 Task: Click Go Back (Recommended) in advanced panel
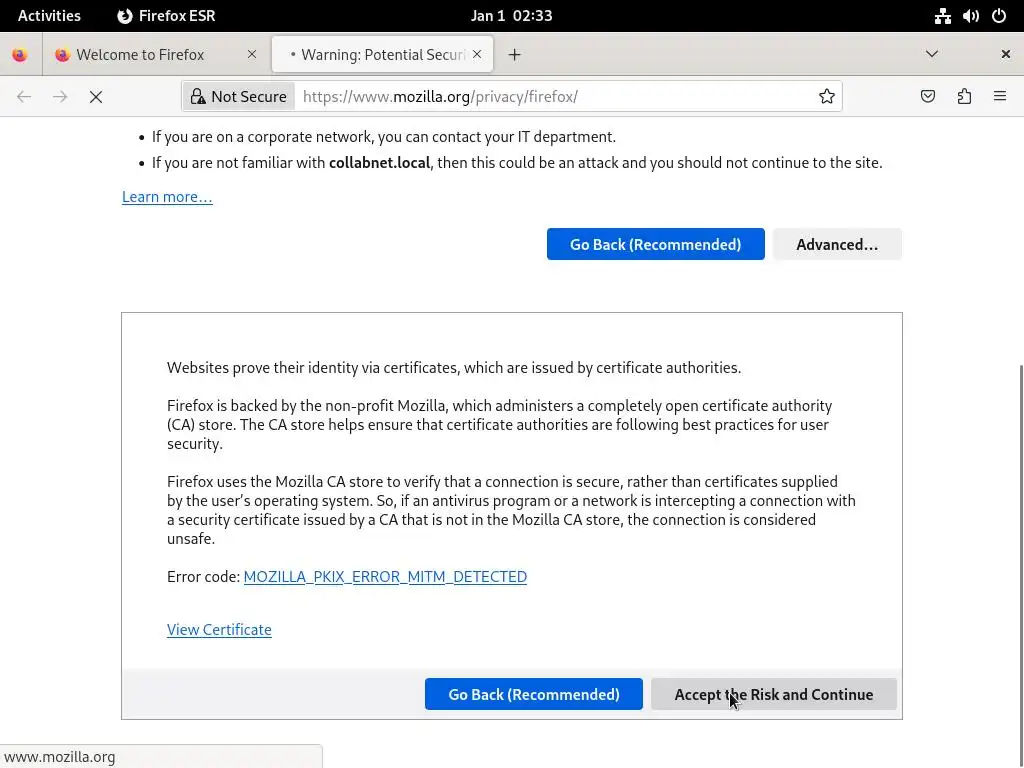pyautogui.click(x=534, y=694)
